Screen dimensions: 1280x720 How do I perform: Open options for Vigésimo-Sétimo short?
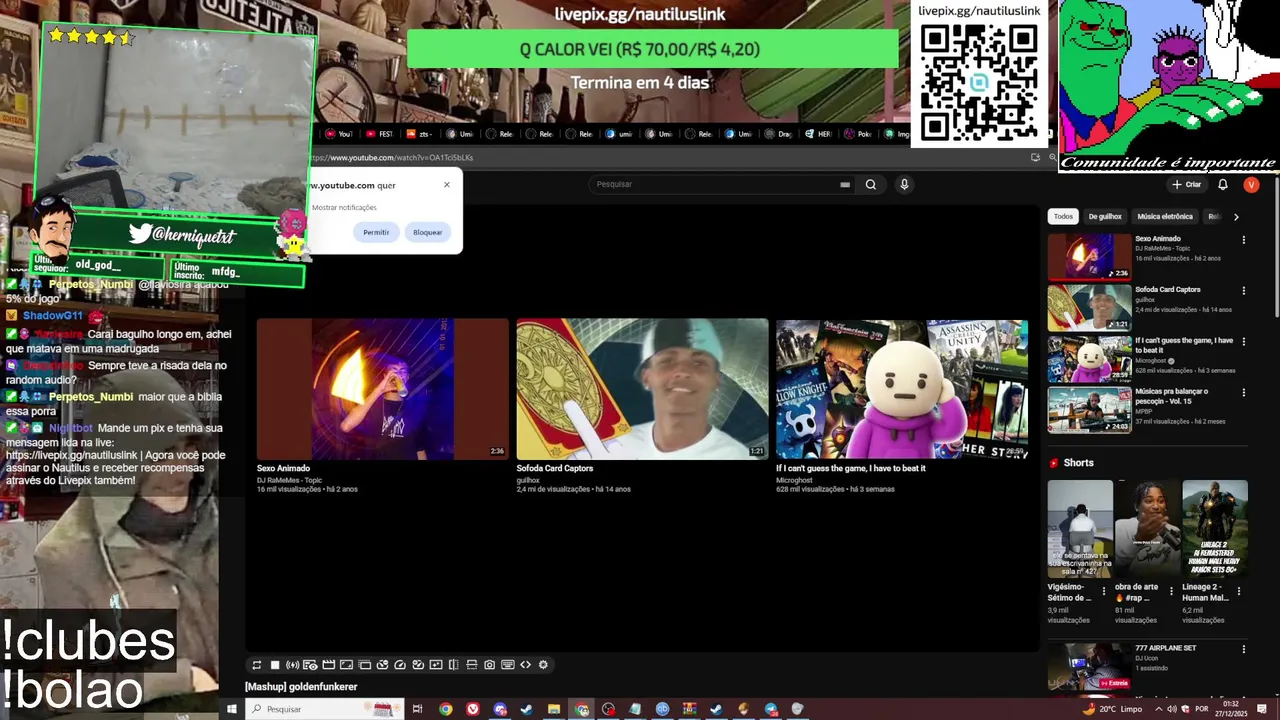[1104, 591]
